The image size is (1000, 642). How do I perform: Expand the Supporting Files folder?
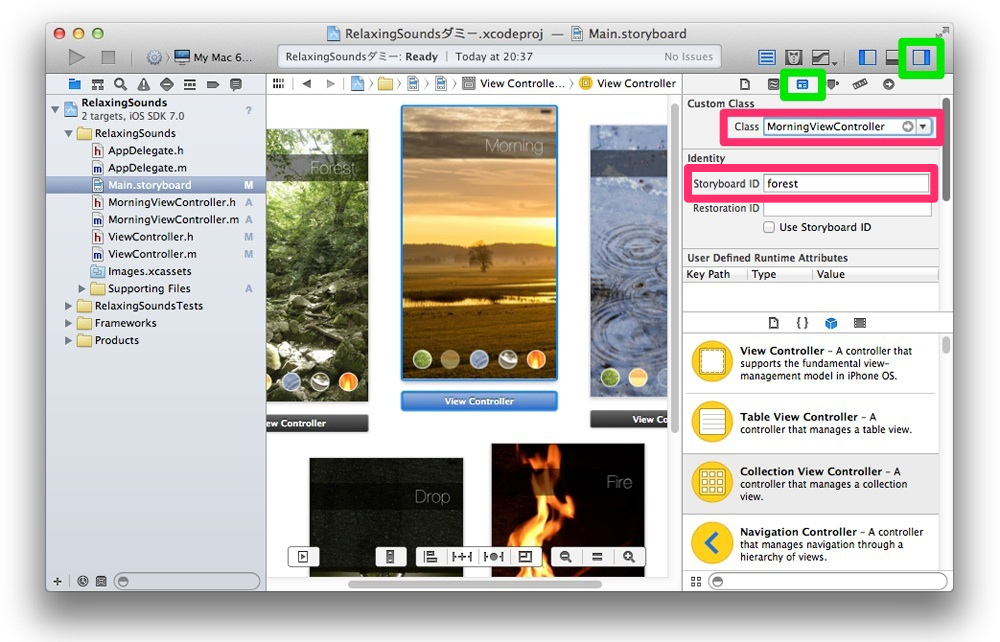tap(82, 289)
